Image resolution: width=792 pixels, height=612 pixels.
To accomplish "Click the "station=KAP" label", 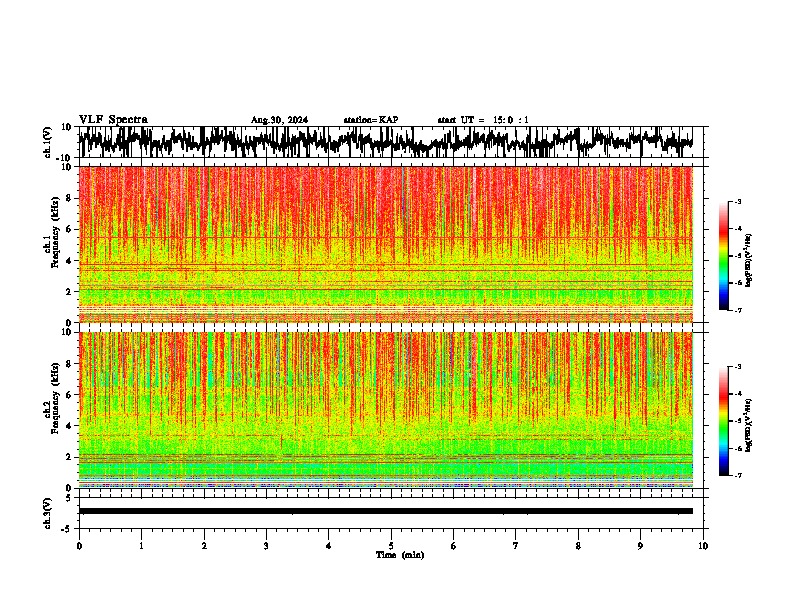I will point(371,120).
